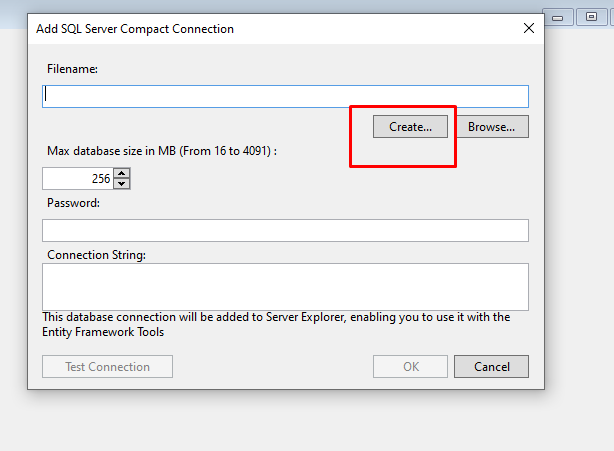Click the Create... button
Image resolution: width=614 pixels, height=451 pixels.
[410, 126]
